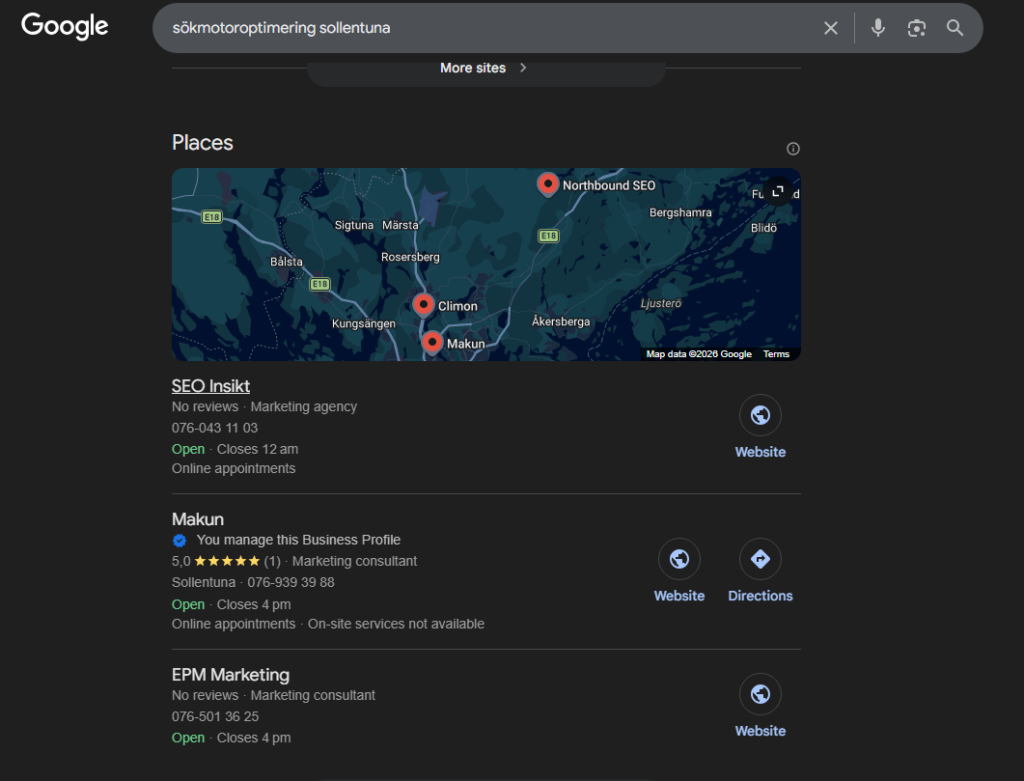Open the SEO Insikt website globe icon
Screen dimensions: 1024x781
click(760, 415)
